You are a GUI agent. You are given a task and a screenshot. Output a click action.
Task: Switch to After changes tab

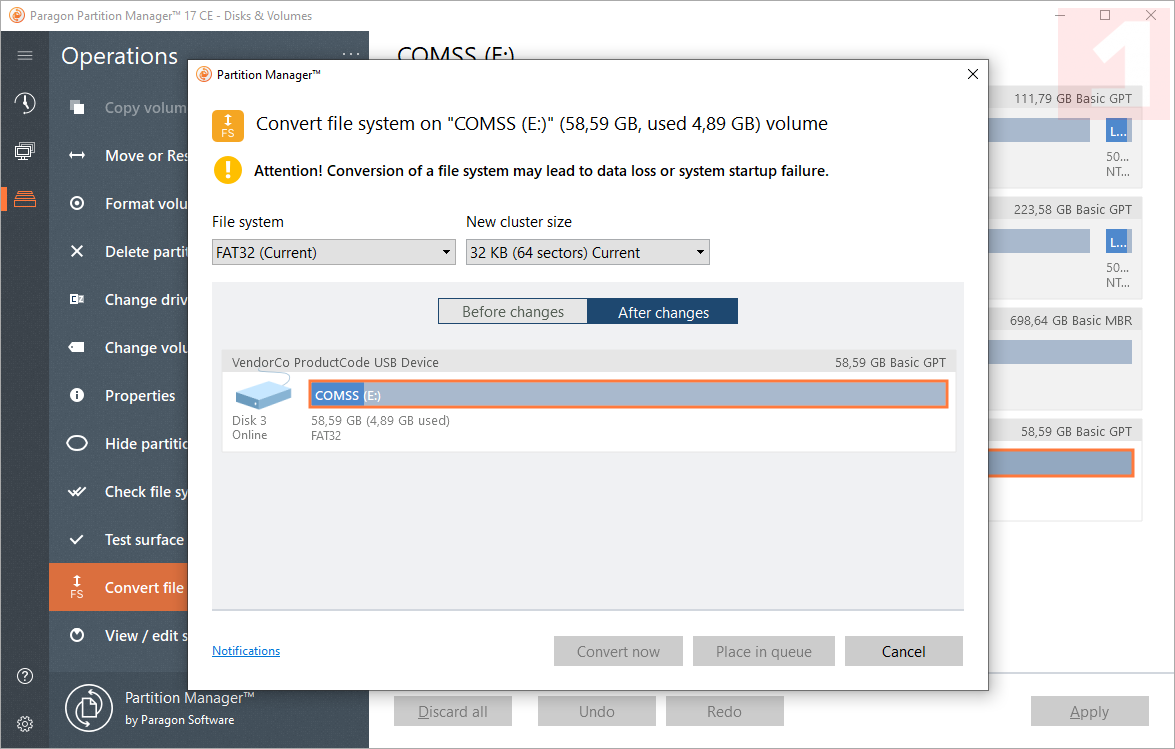click(x=663, y=312)
